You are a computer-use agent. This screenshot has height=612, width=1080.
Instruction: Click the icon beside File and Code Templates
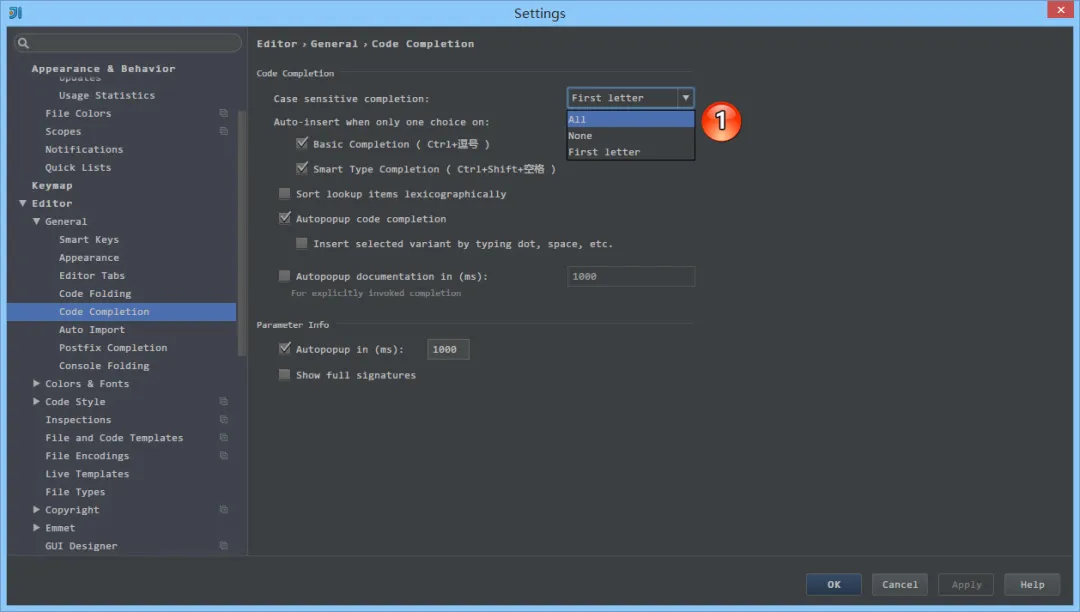coord(222,437)
